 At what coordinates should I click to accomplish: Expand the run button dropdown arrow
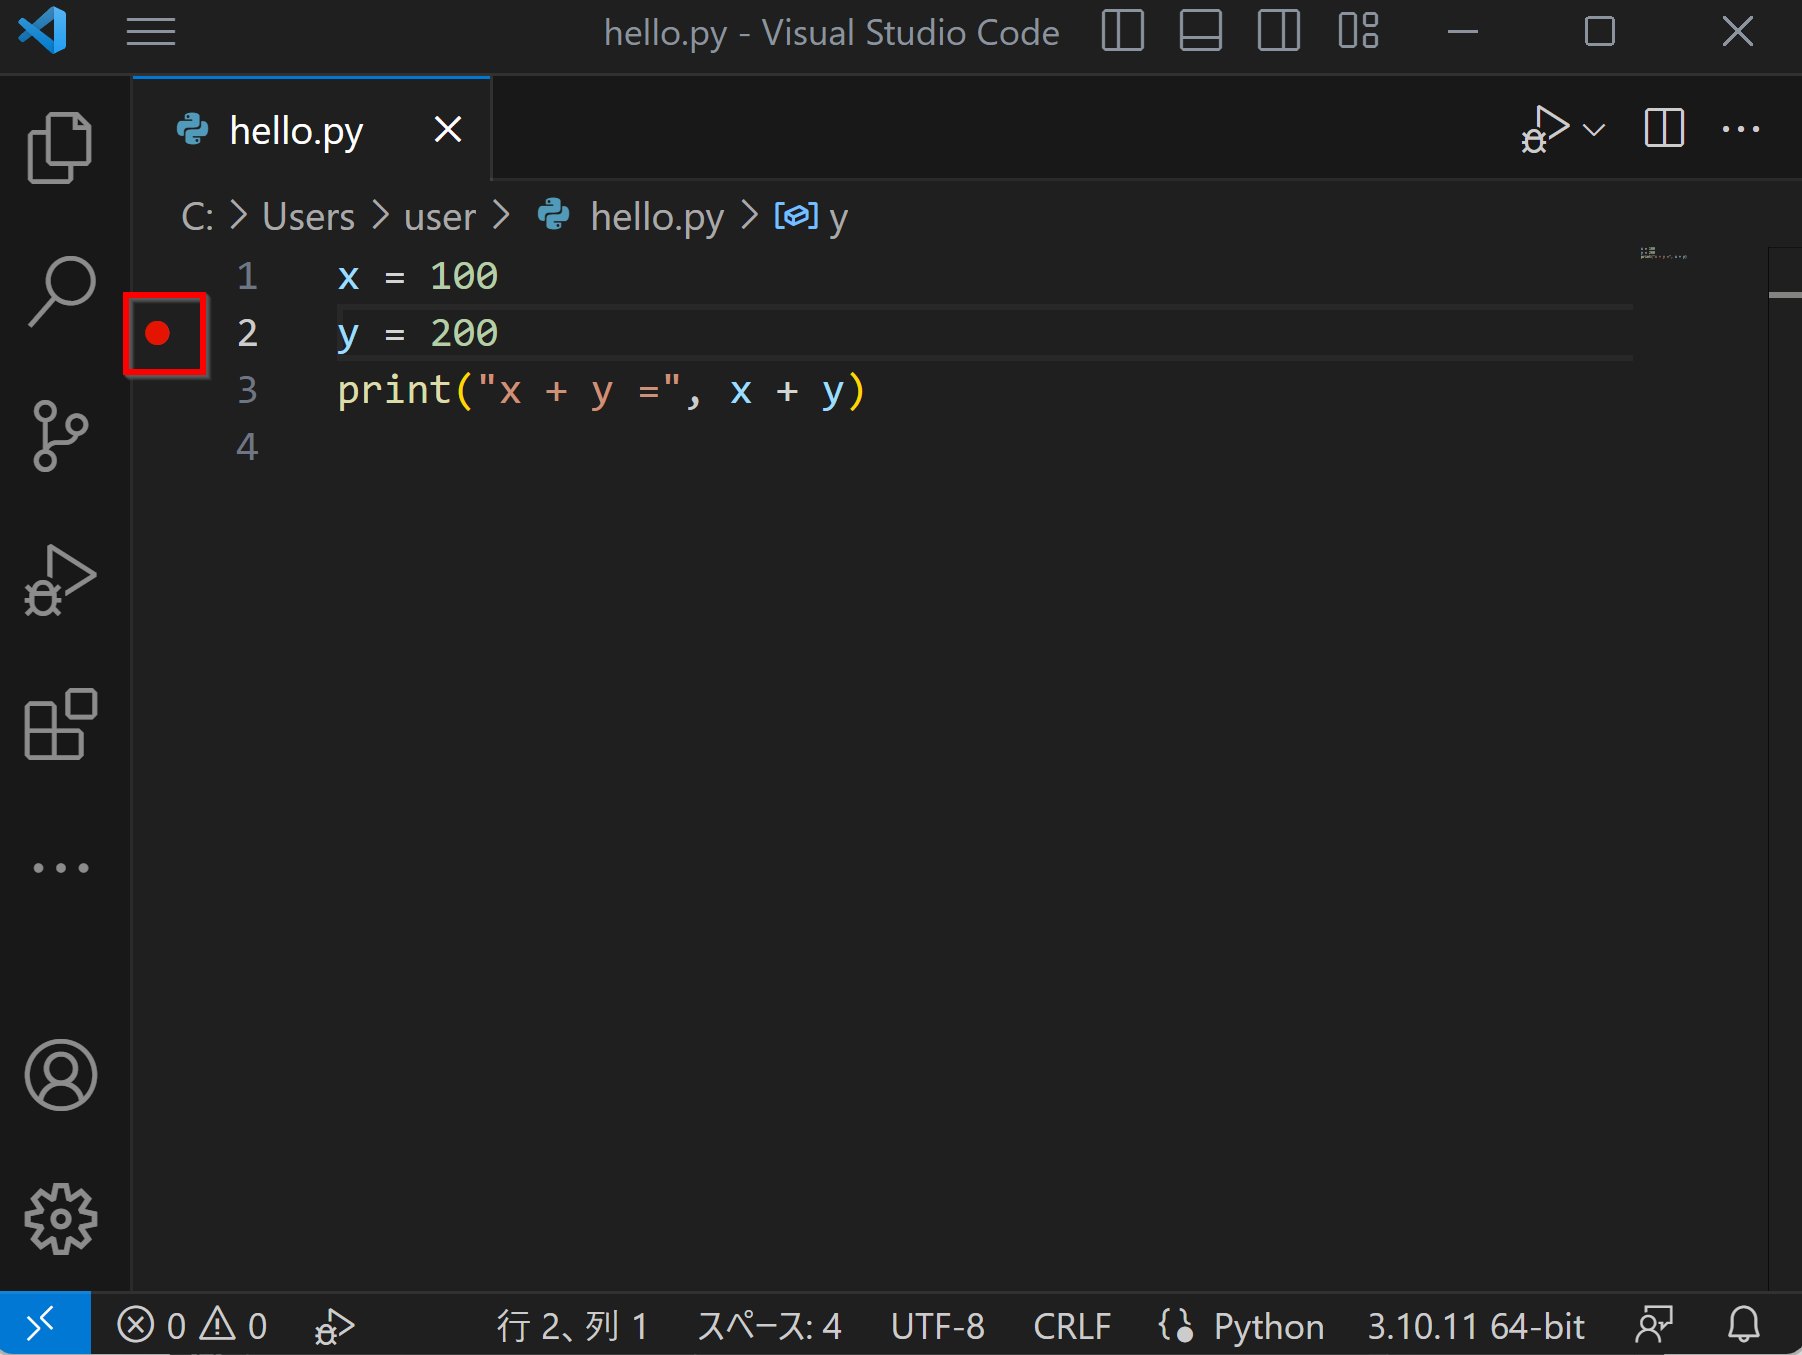pos(1595,130)
